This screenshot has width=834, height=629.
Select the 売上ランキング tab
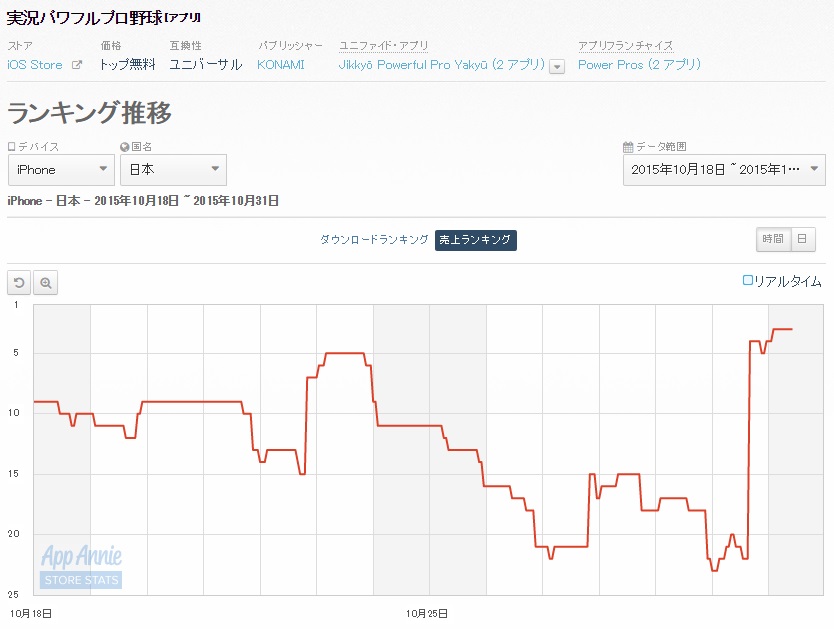click(476, 240)
